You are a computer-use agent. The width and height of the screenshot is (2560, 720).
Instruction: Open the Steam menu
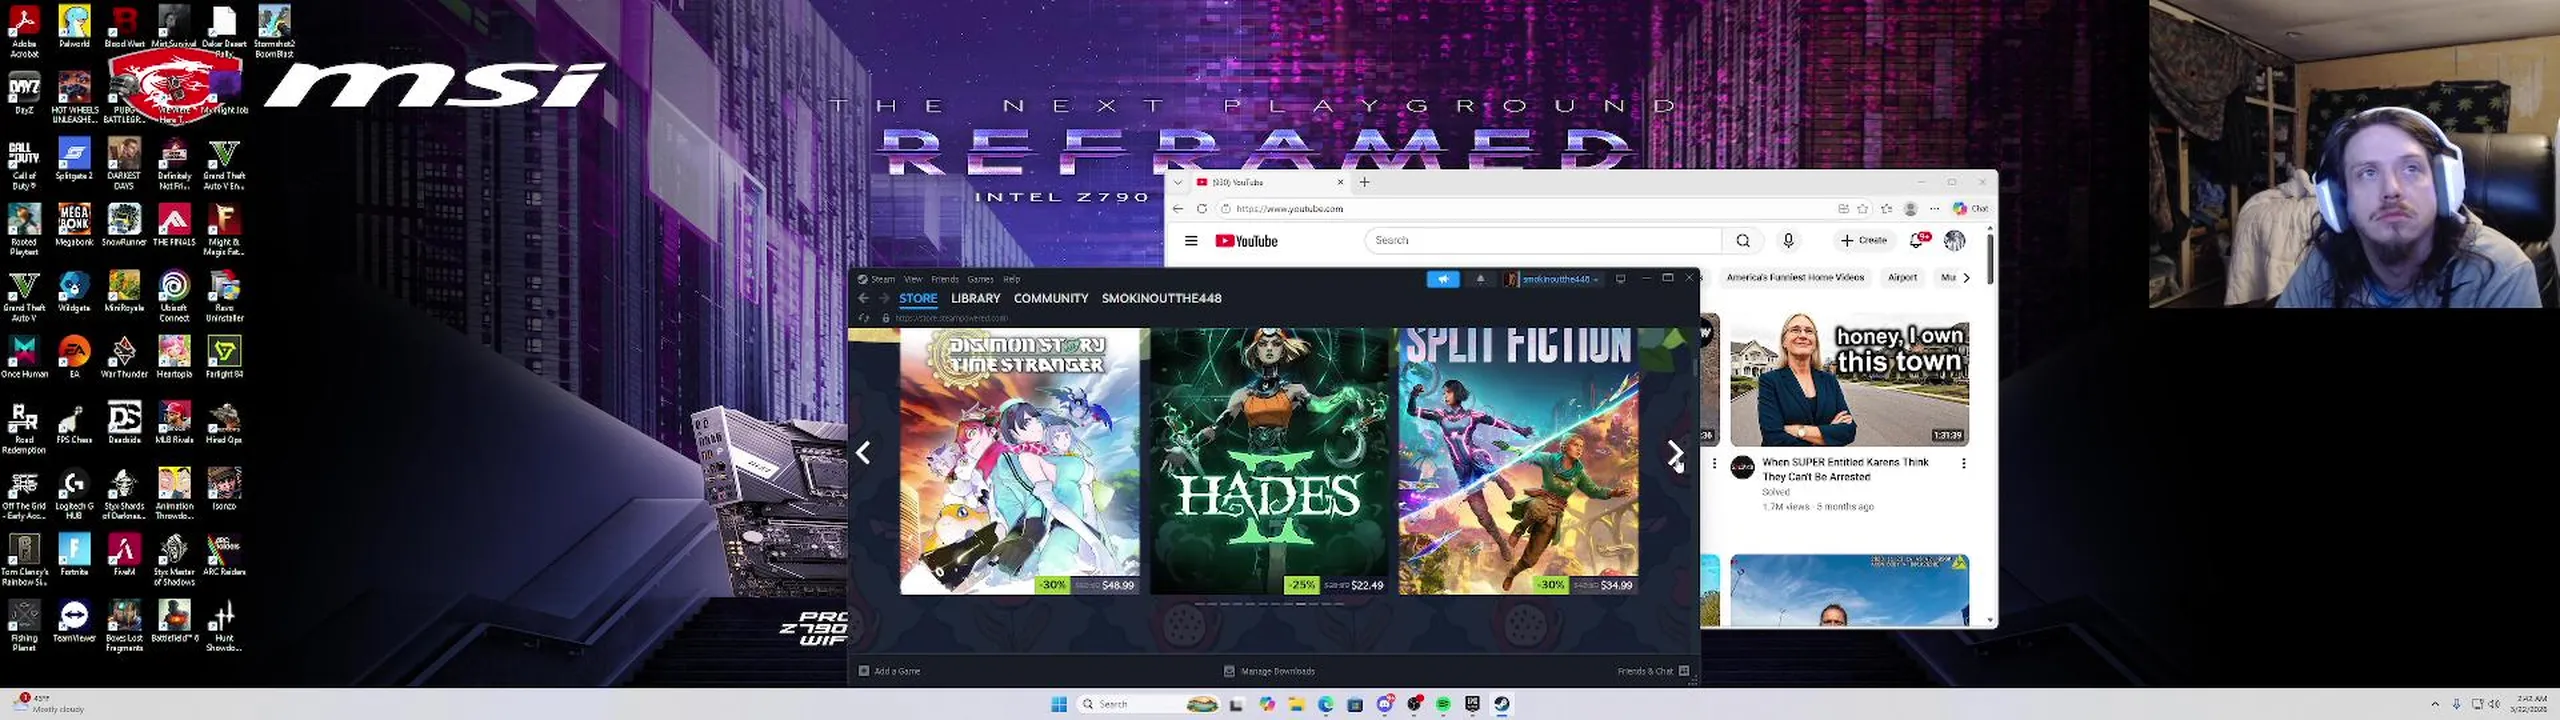tap(877, 280)
